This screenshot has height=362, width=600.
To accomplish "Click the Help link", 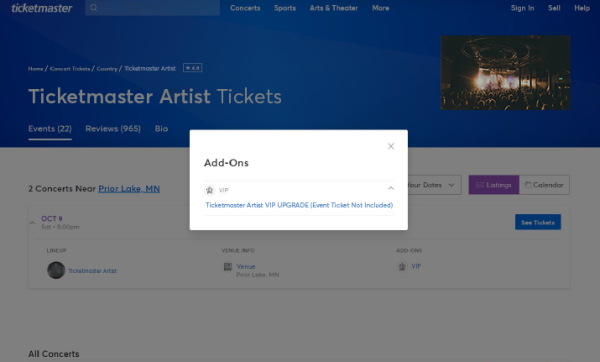I will [582, 8].
